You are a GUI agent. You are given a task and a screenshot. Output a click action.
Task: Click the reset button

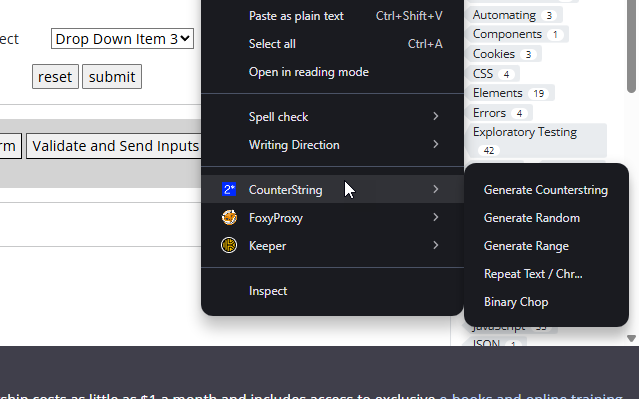coord(55,76)
